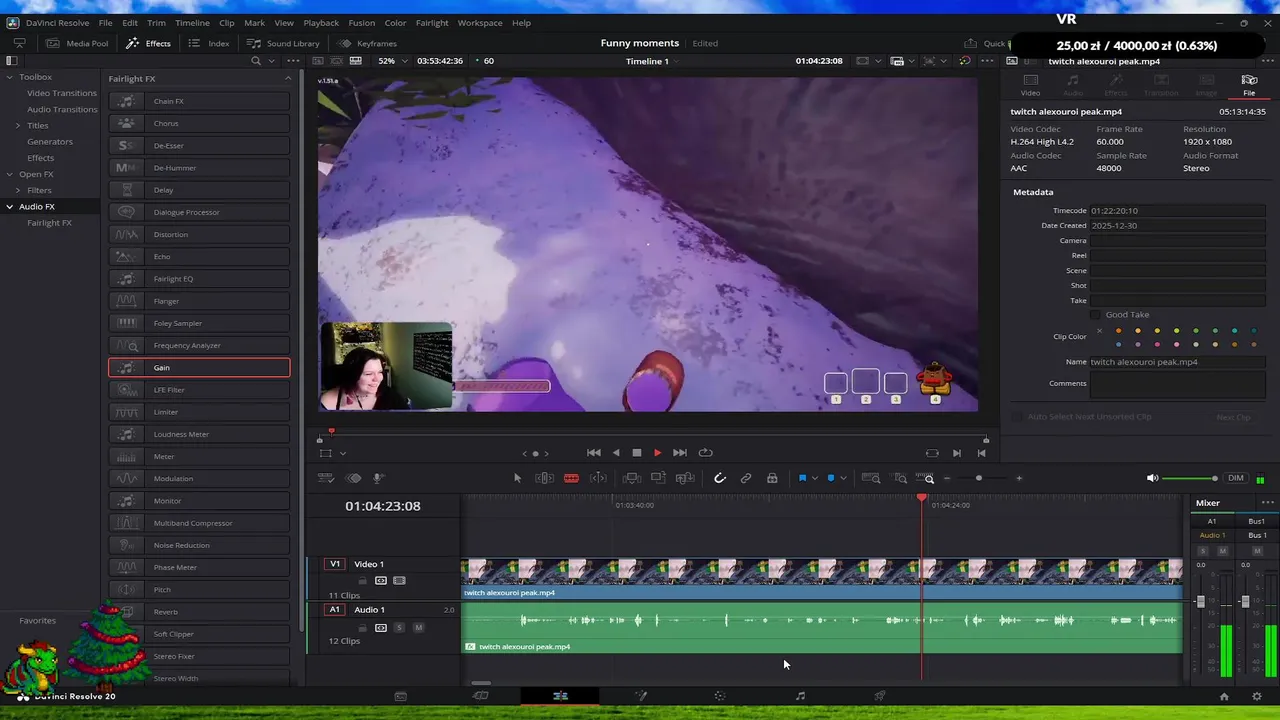Open the Color page icon
This screenshot has width=1280, height=720.
click(x=720, y=696)
